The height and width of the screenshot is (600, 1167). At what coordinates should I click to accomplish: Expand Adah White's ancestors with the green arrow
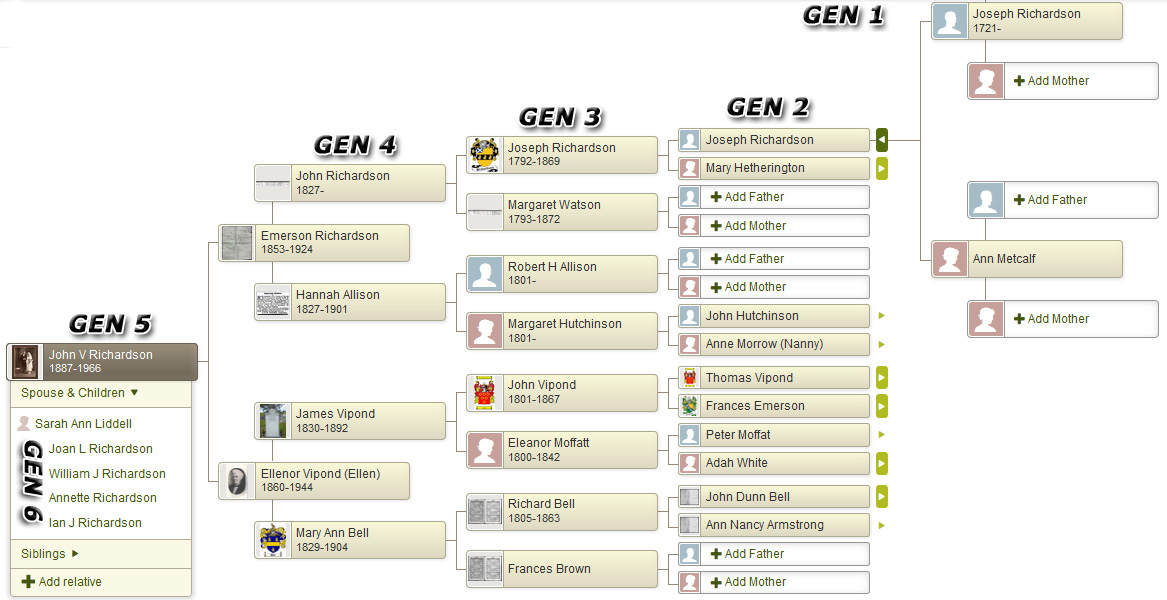[882, 463]
